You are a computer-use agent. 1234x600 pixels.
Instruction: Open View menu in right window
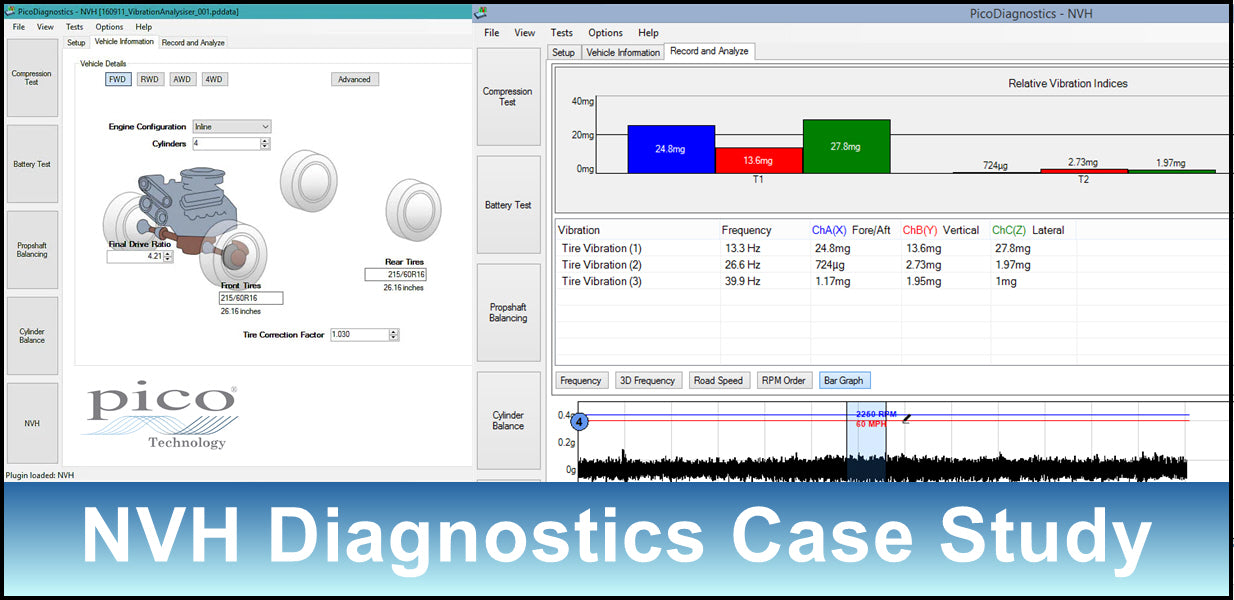click(x=525, y=33)
